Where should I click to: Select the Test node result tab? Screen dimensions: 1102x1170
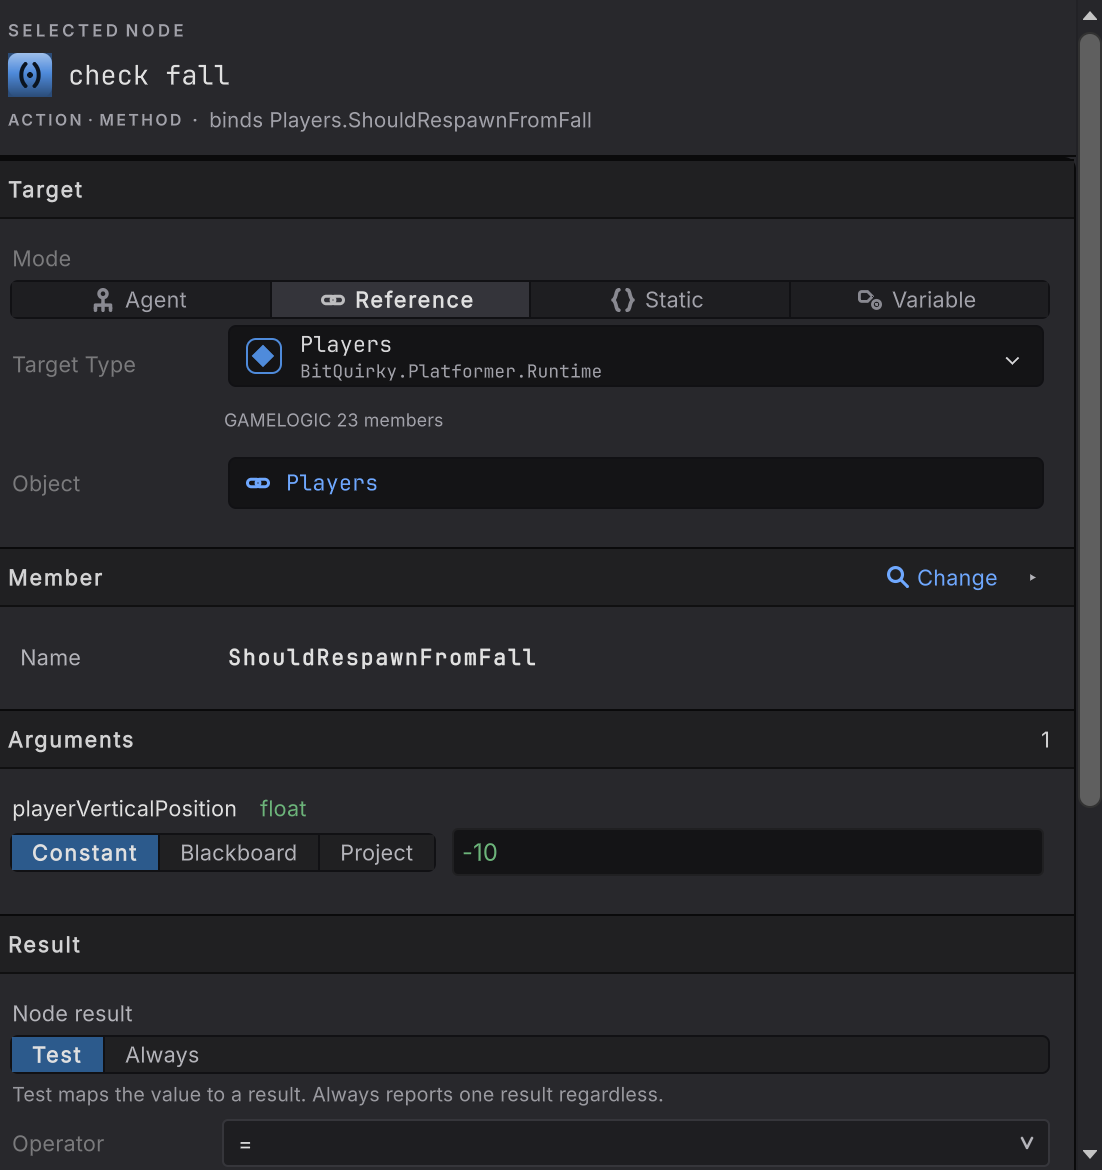57,1054
